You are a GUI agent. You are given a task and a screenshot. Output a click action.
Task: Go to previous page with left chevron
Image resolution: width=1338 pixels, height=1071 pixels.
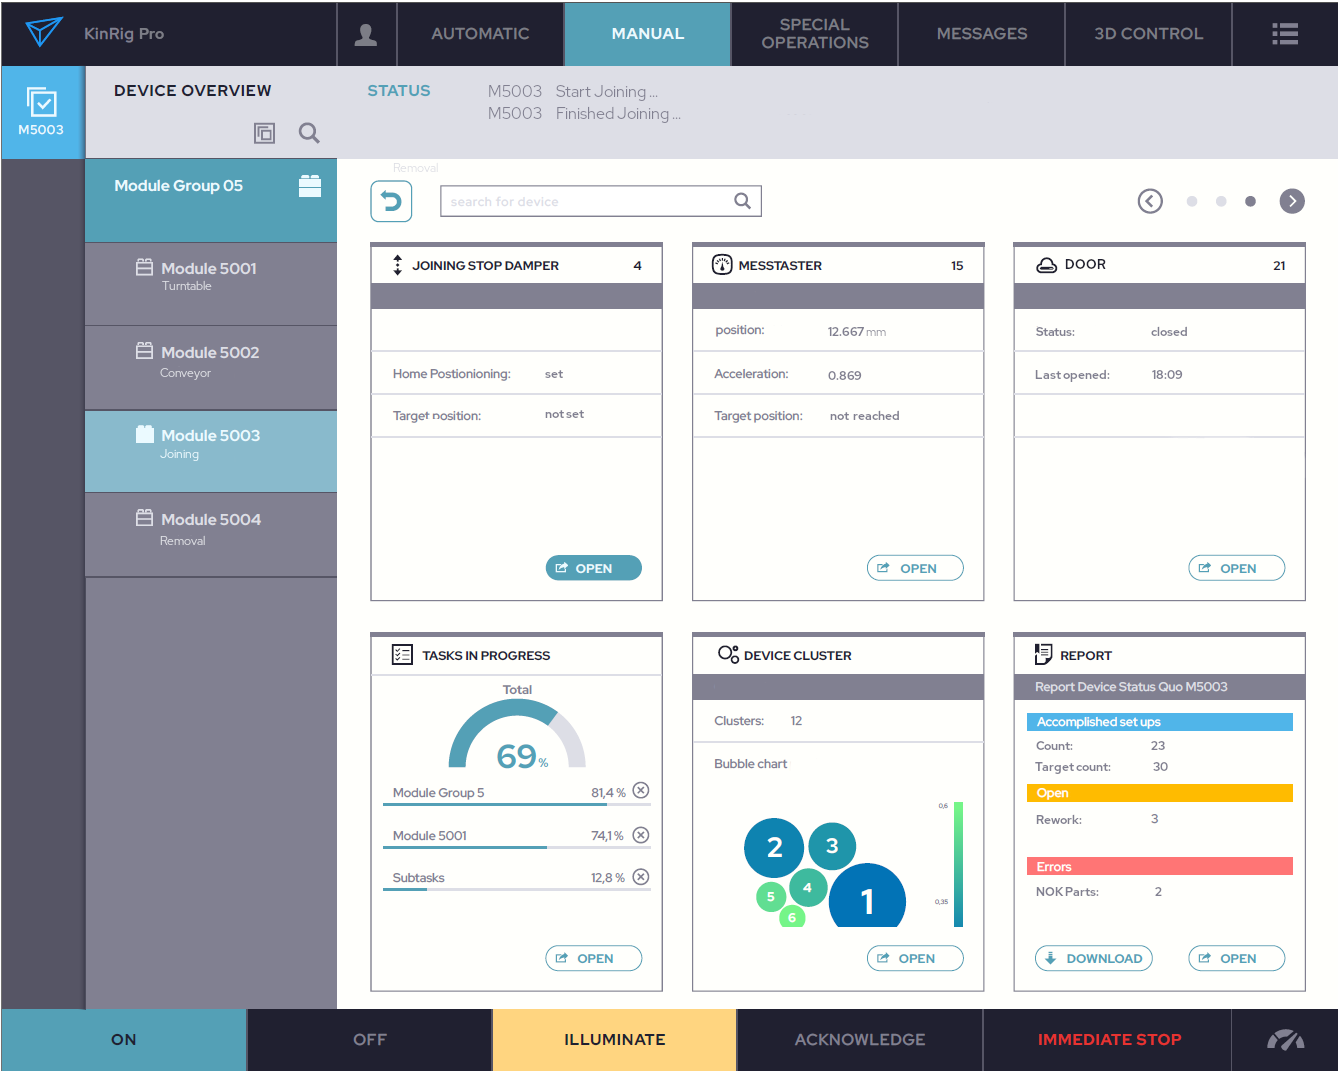click(1150, 201)
